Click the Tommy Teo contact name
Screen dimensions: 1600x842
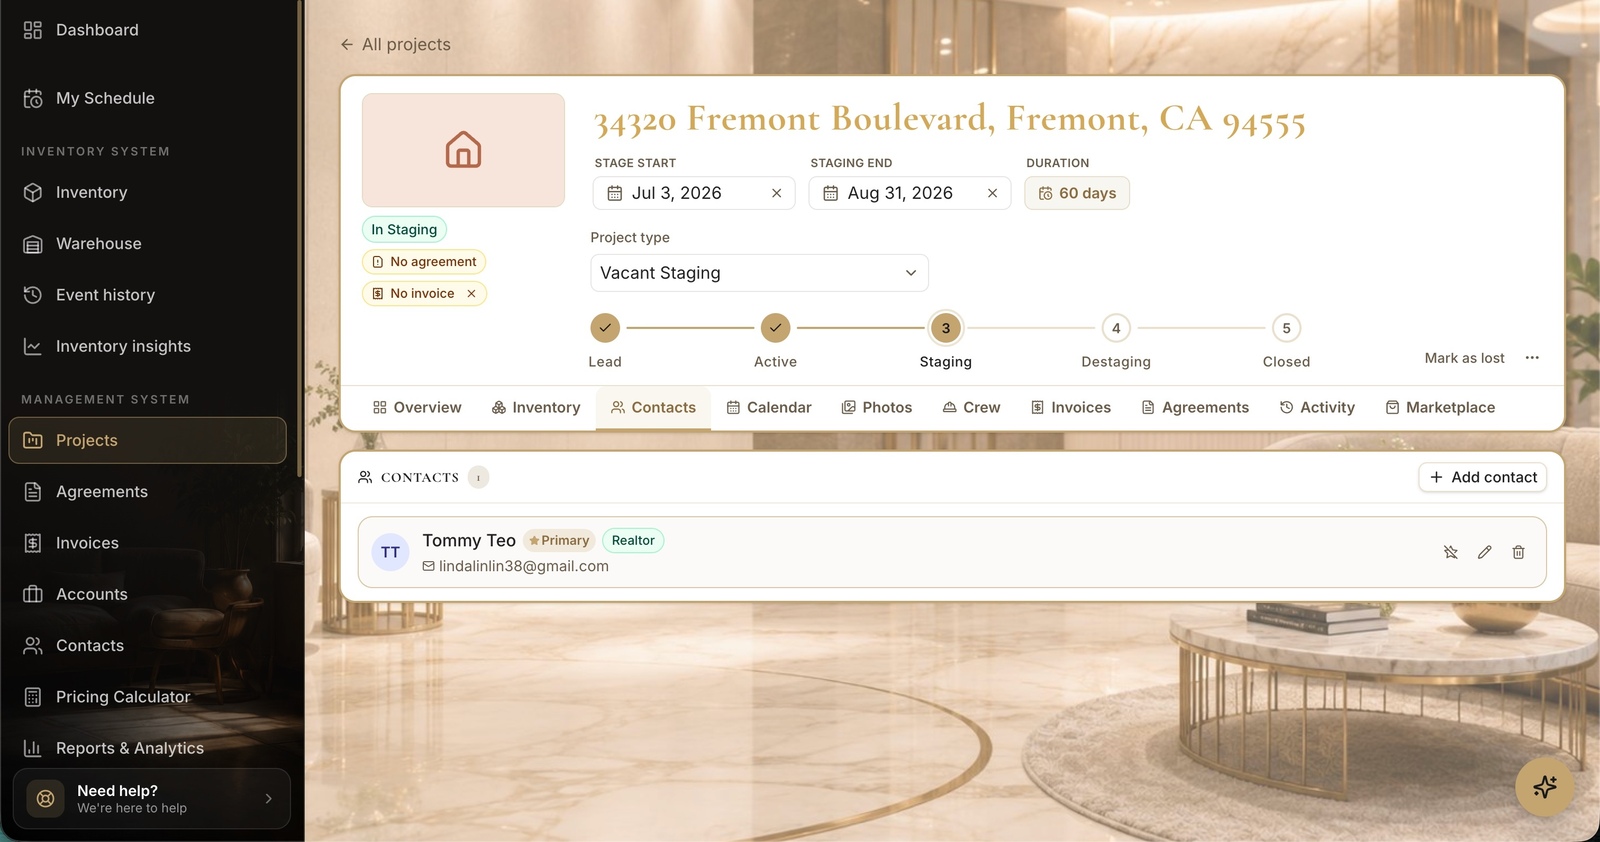click(469, 540)
